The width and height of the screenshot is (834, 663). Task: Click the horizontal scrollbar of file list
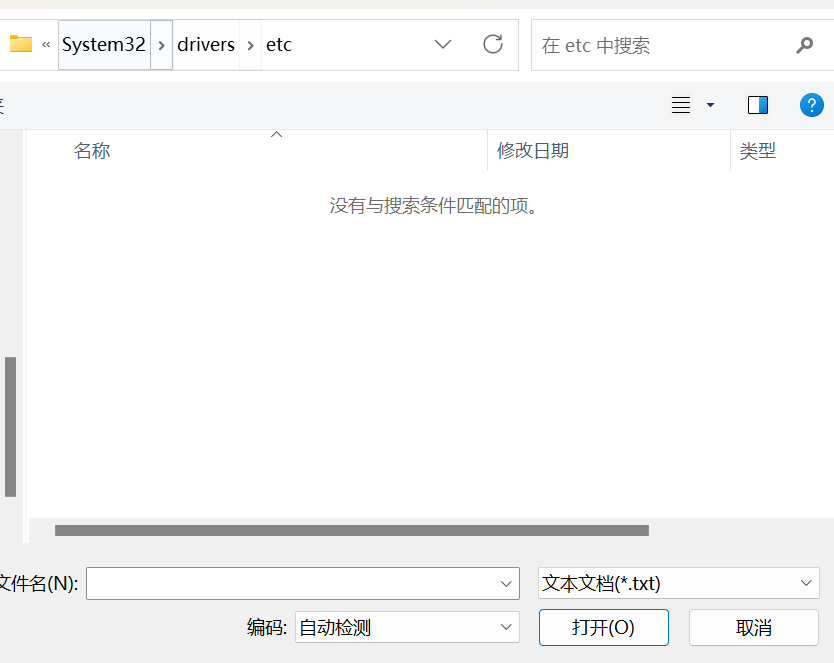click(352, 530)
